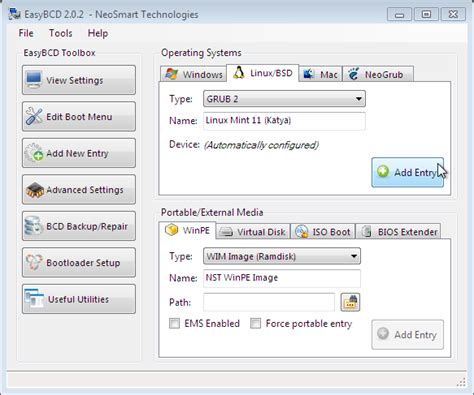The image size is (474, 395).
Task: Open the Tools menu
Action: pos(60,33)
